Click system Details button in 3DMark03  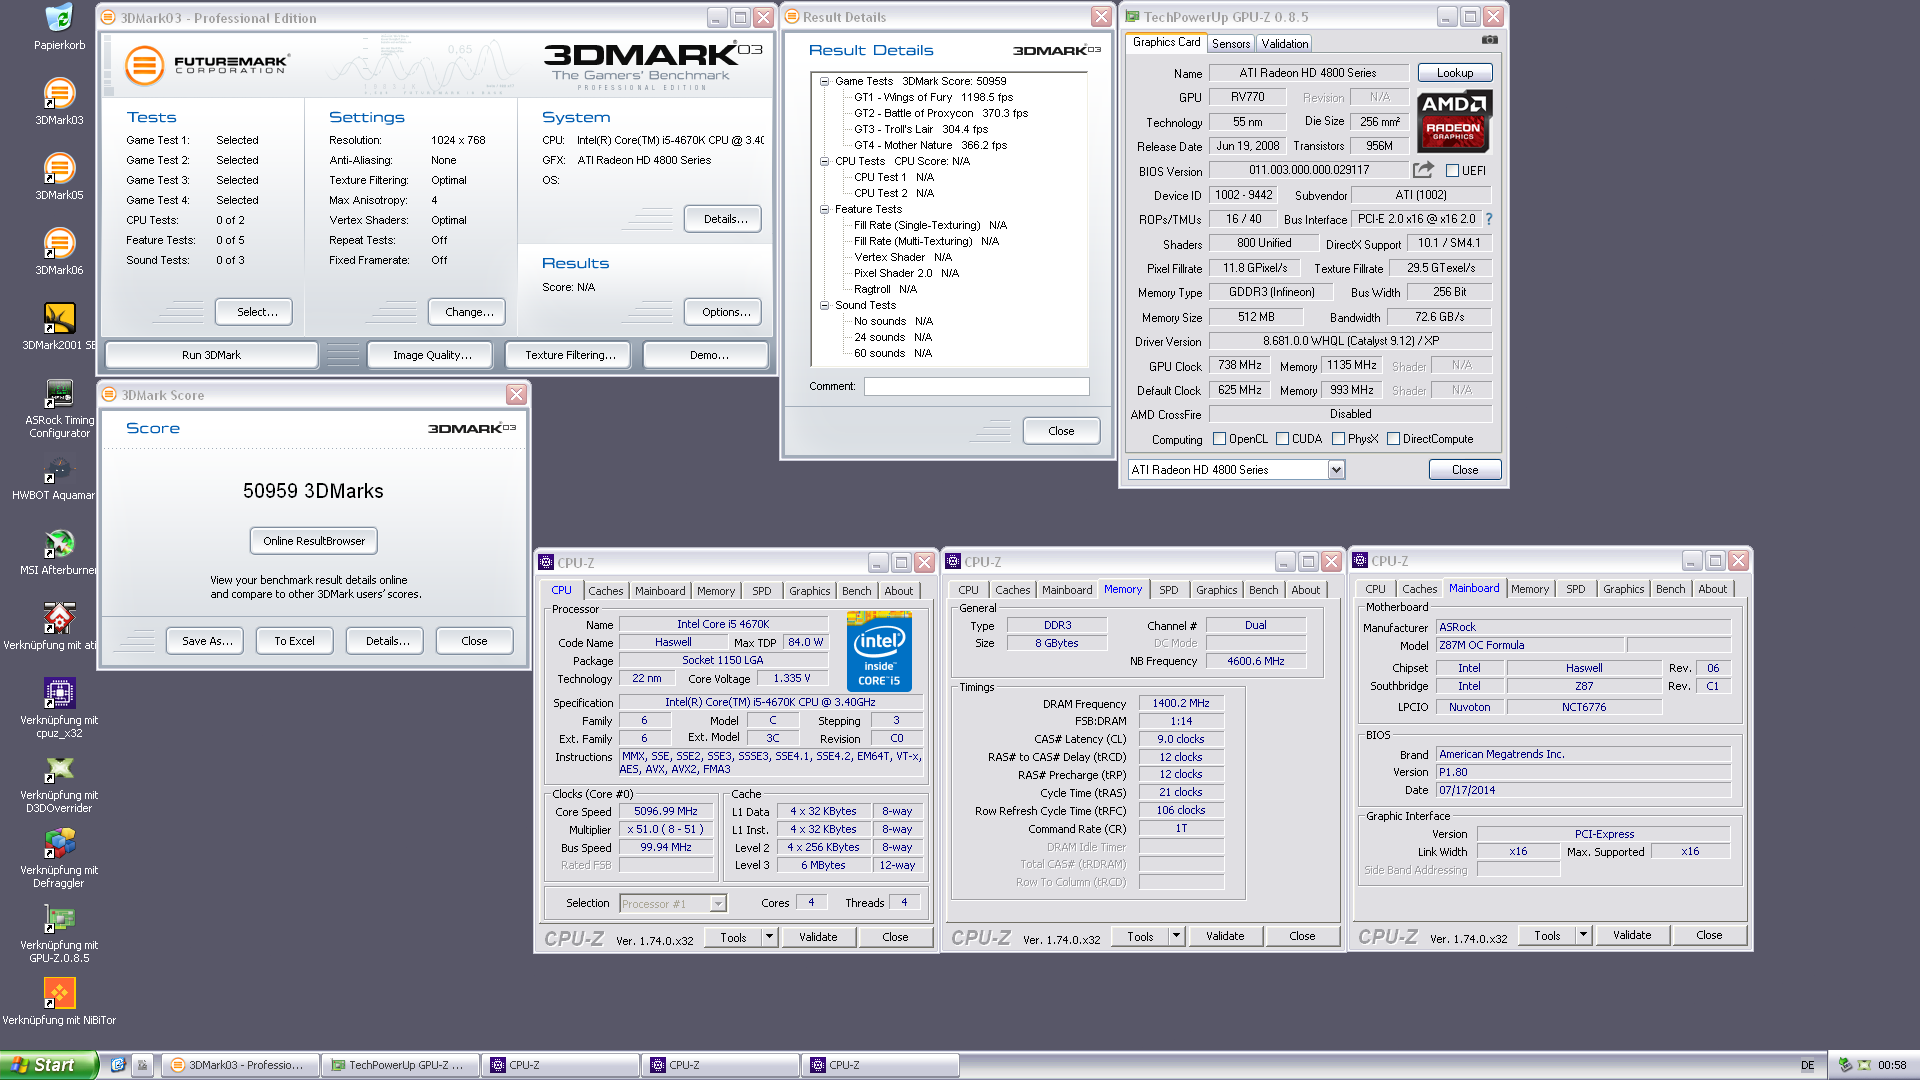coord(725,219)
